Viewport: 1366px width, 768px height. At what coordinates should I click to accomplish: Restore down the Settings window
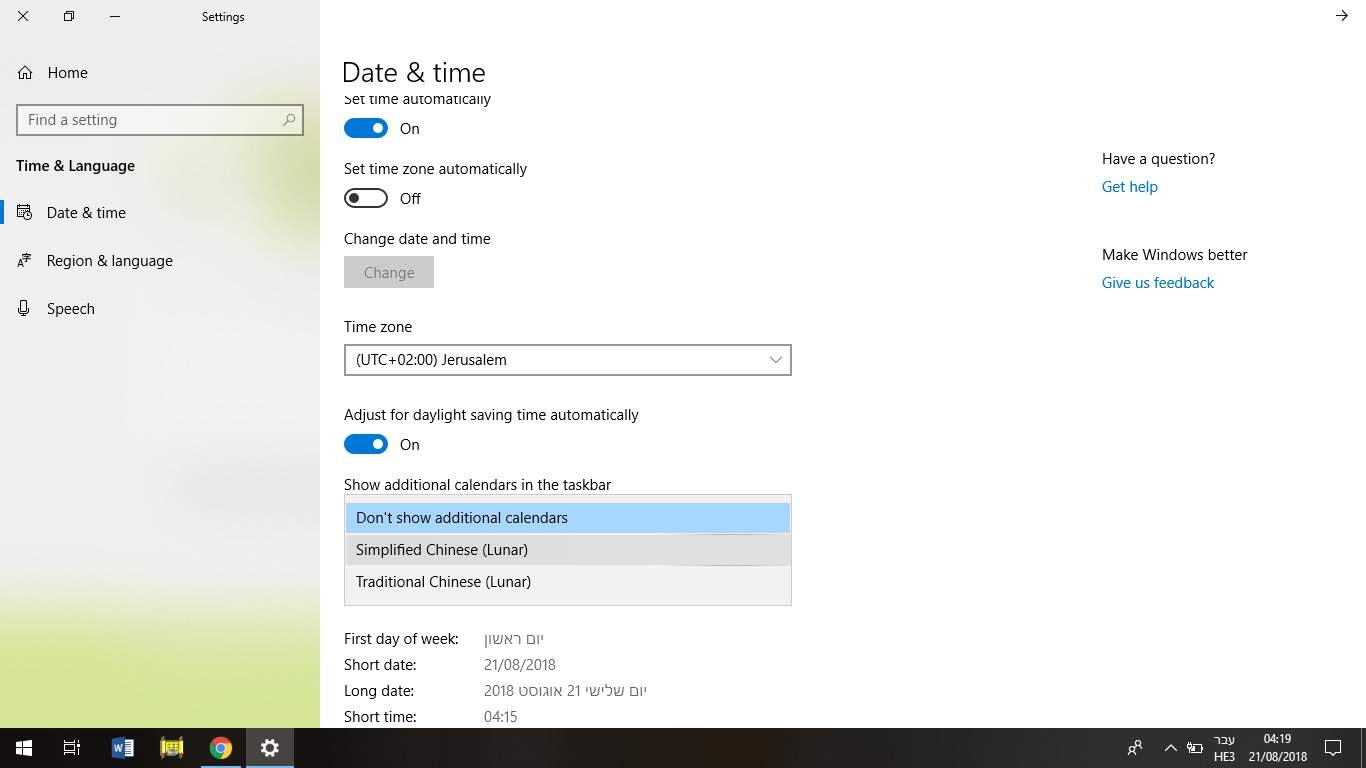click(x=69, y=16)
